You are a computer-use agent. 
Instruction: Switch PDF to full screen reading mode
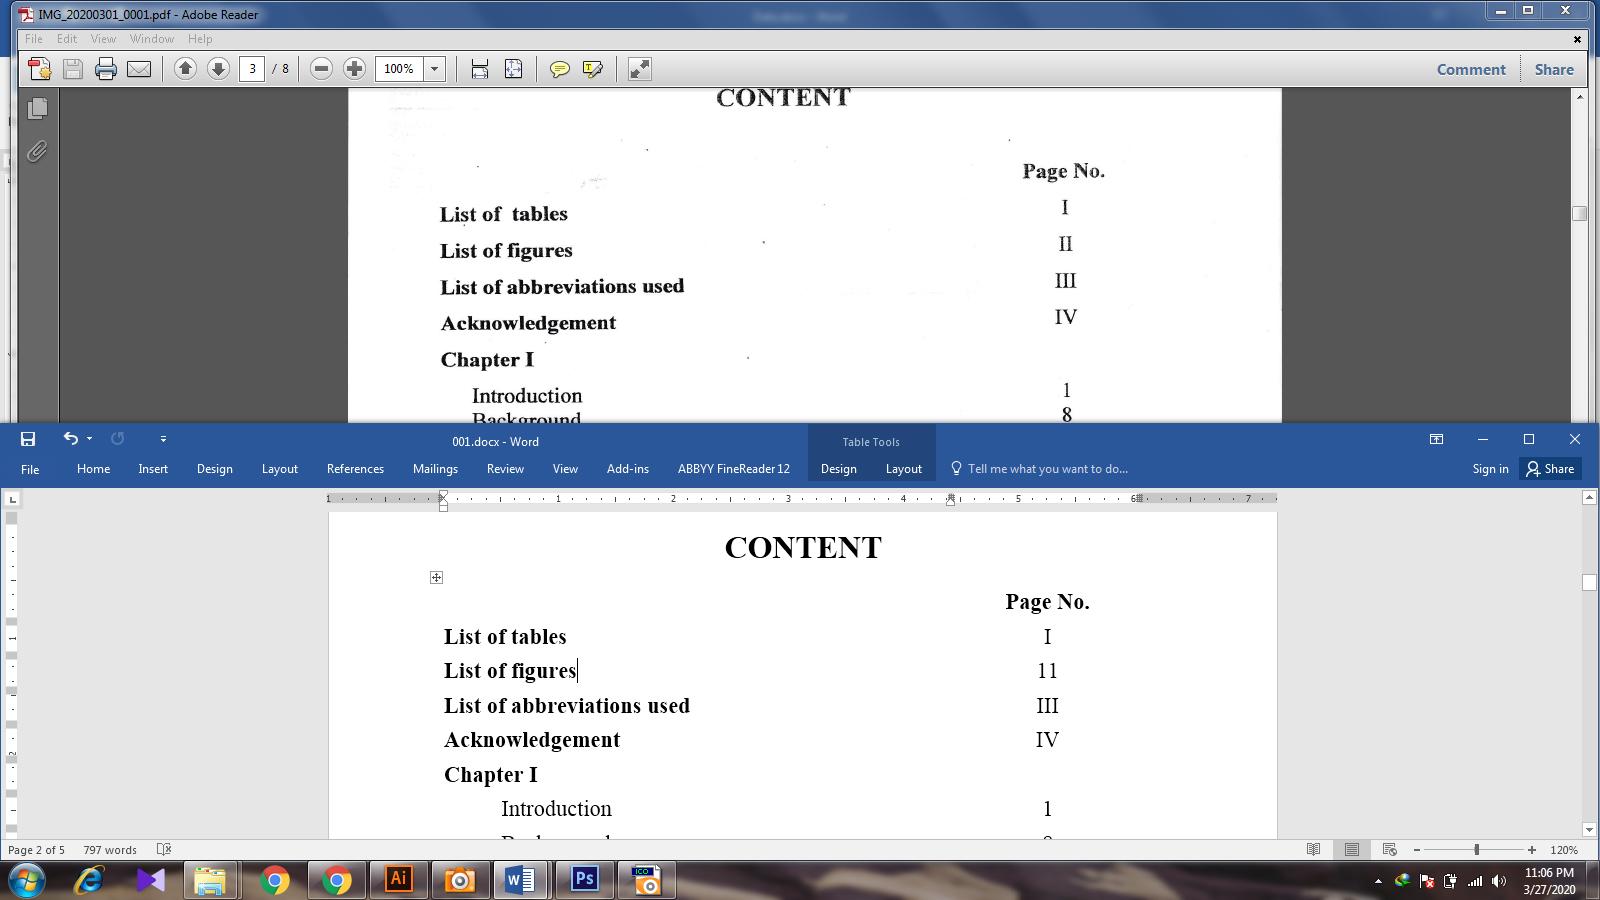(639, 69)
